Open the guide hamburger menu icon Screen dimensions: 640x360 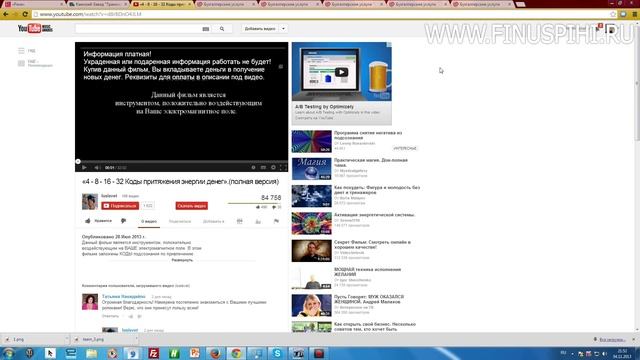pos(21,51)
